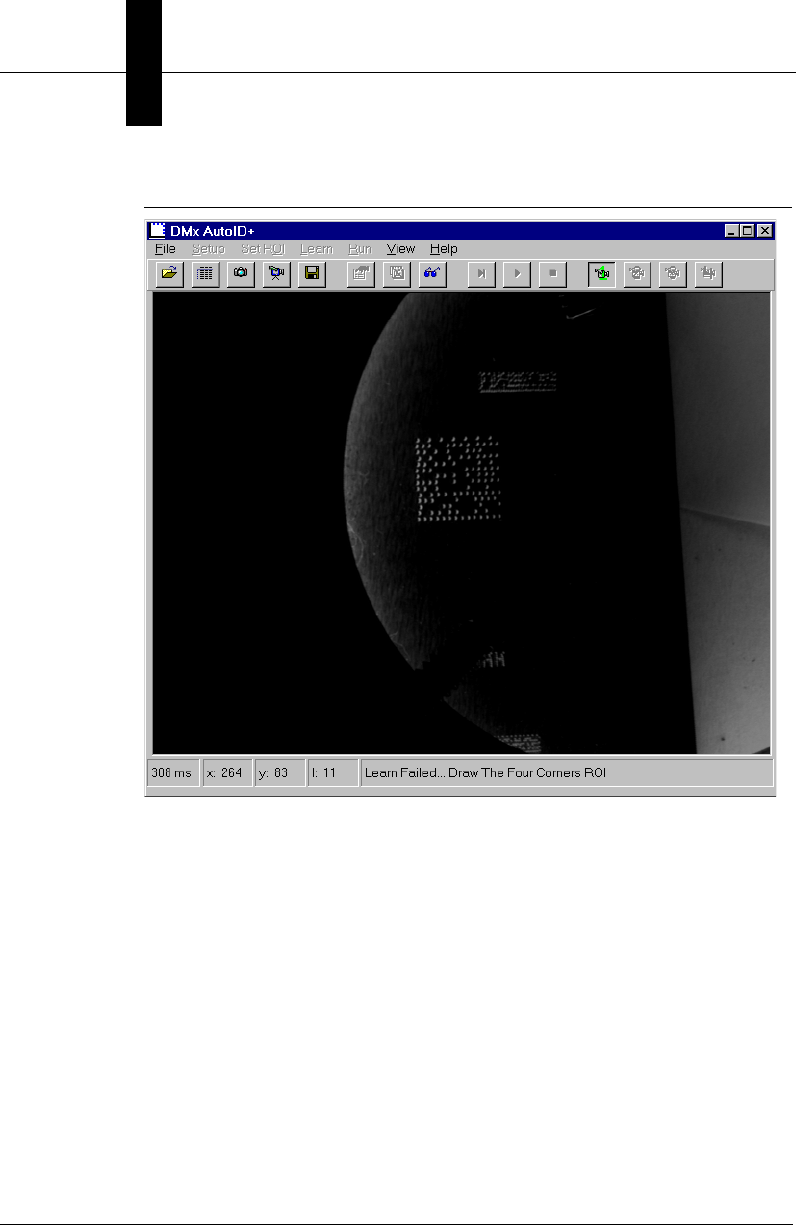Click the DMx AutoID+ title bar icon

(x=157, y=230)
